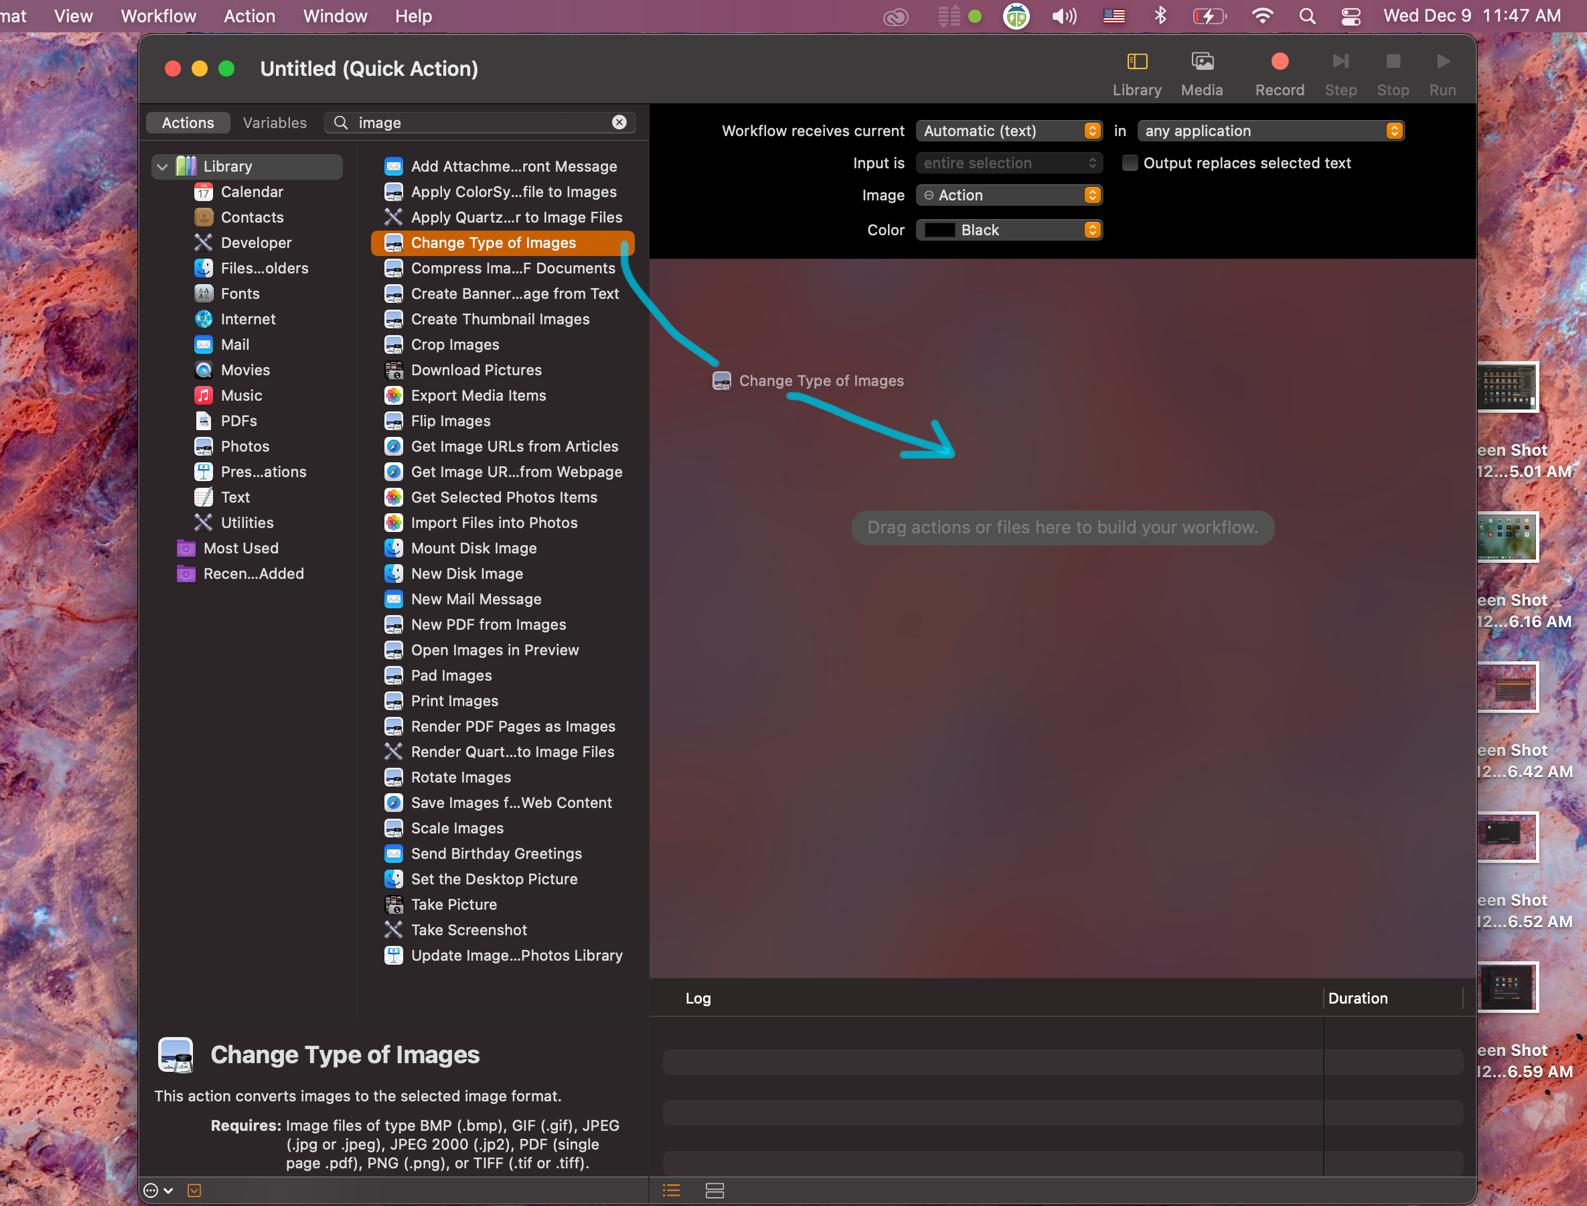Select the Movies library category

click(245, 370)
